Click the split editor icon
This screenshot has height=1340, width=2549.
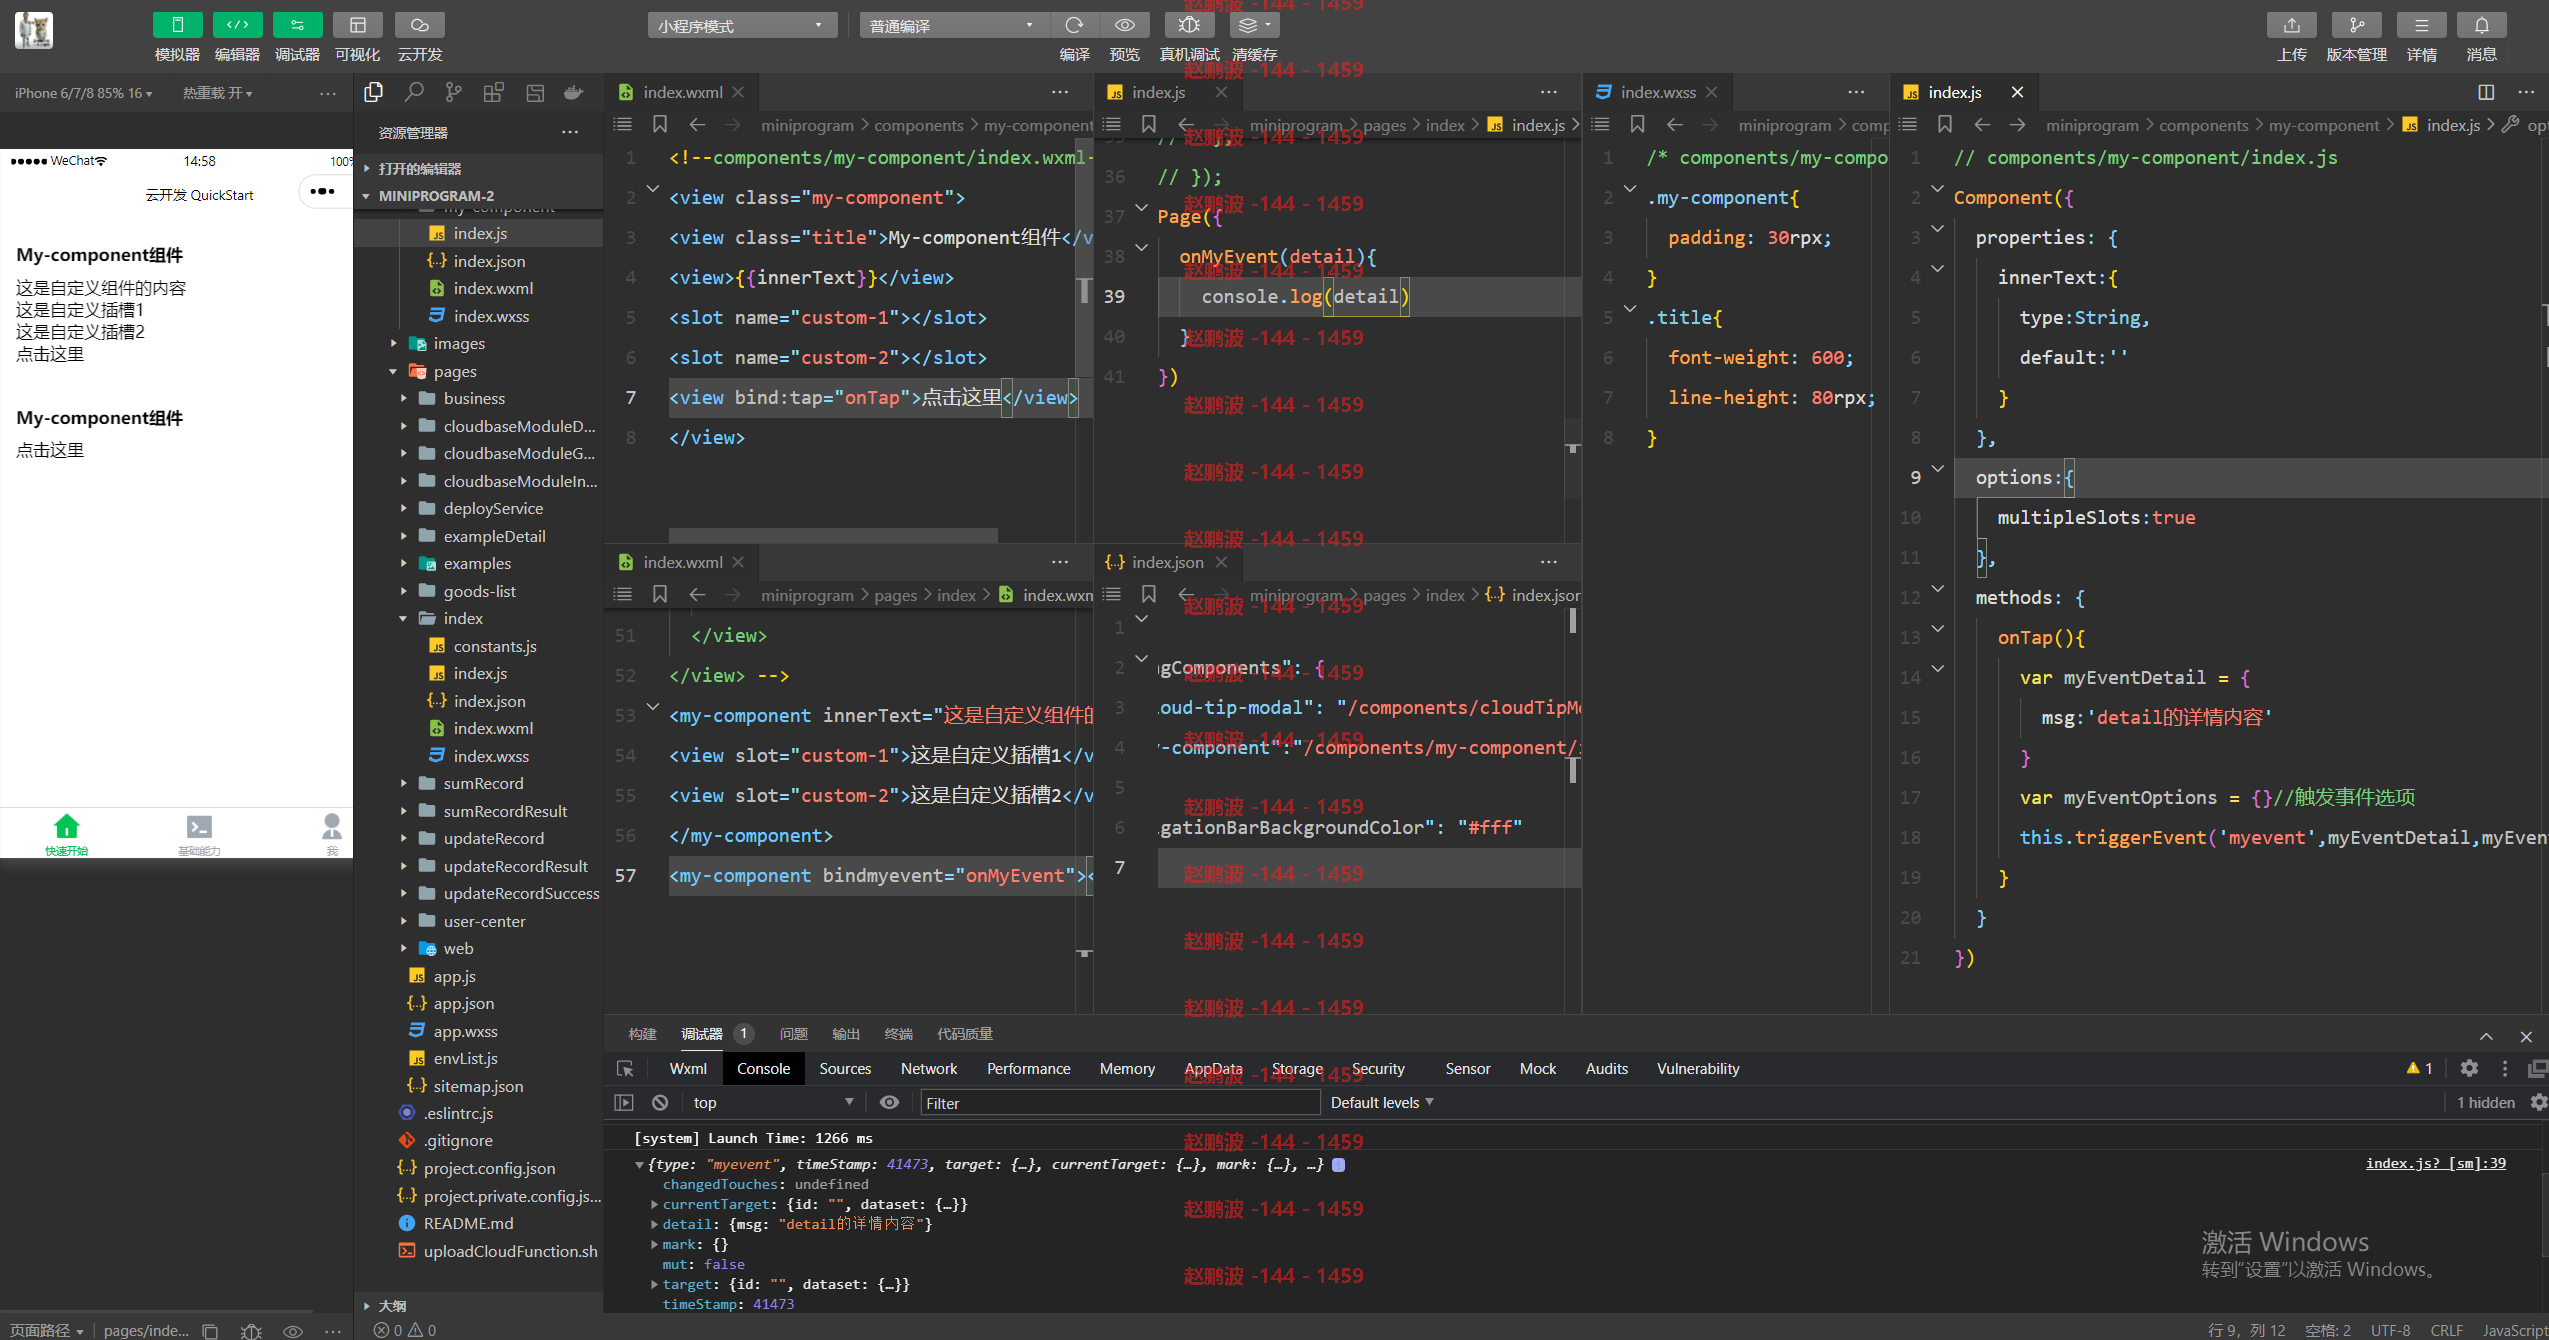tap(2486, 92)
